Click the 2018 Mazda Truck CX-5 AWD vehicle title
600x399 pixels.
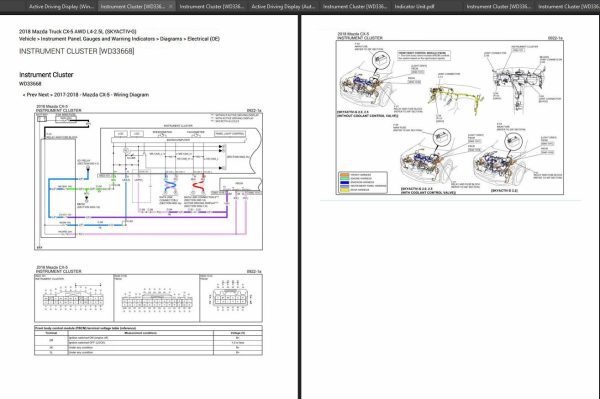[x=78, y=31]
